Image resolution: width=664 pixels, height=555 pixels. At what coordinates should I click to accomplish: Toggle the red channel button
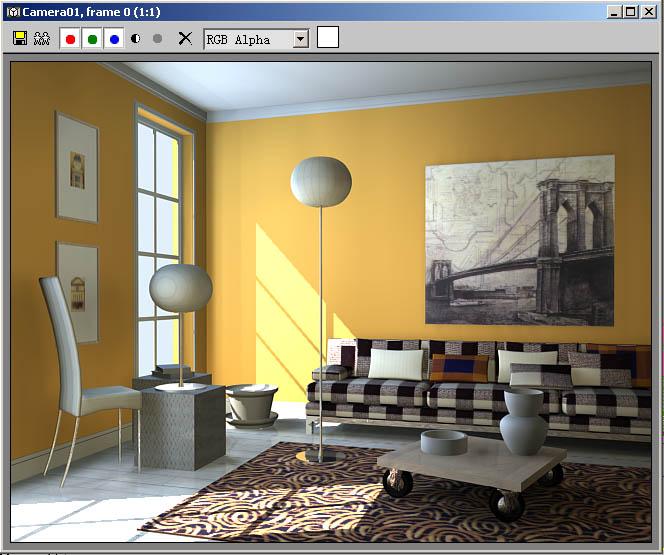click(70, 39)
